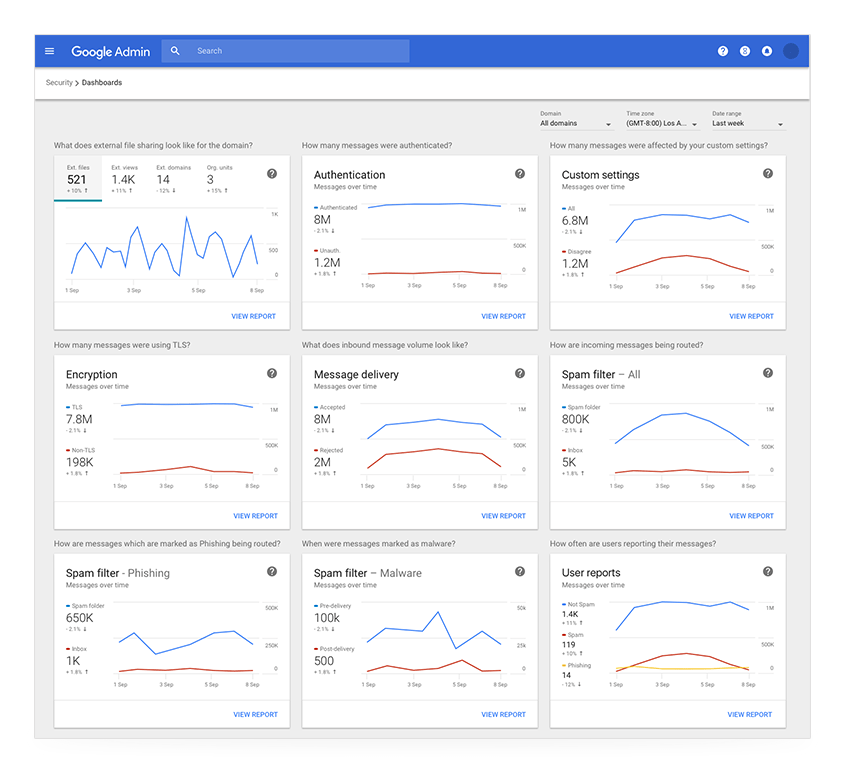Click help icon on Authentication card
The width and height of the screenshot is (845, 773).
520,174
